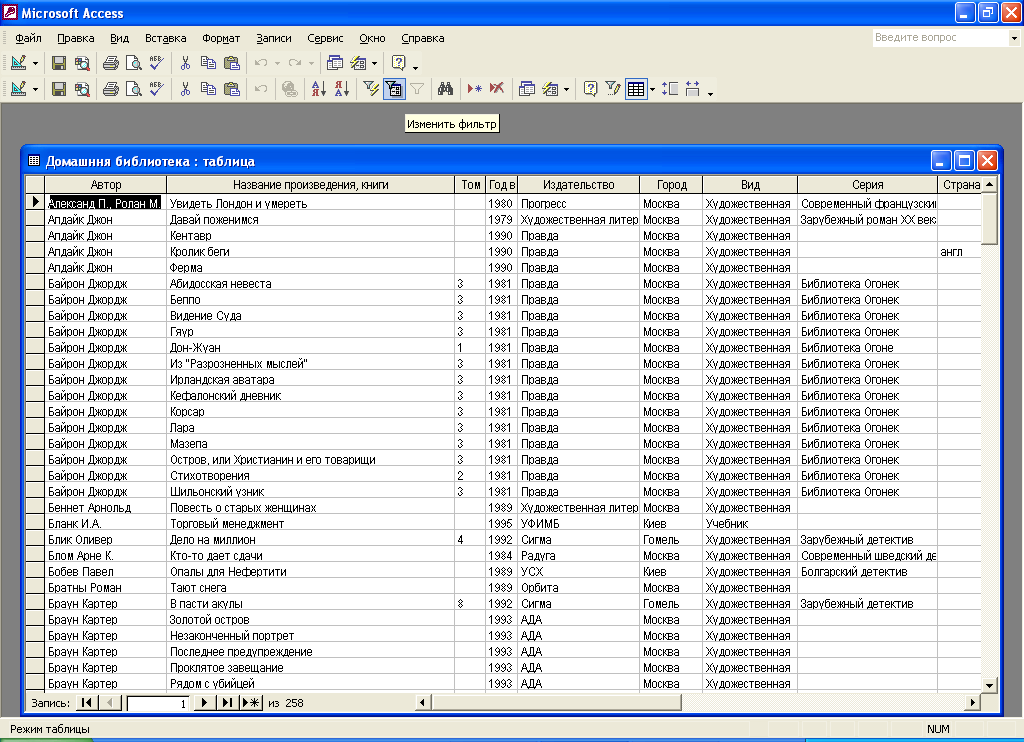
Task: Apply filter by selection (funnel with lightning)
Action: [x=371, y=89]
